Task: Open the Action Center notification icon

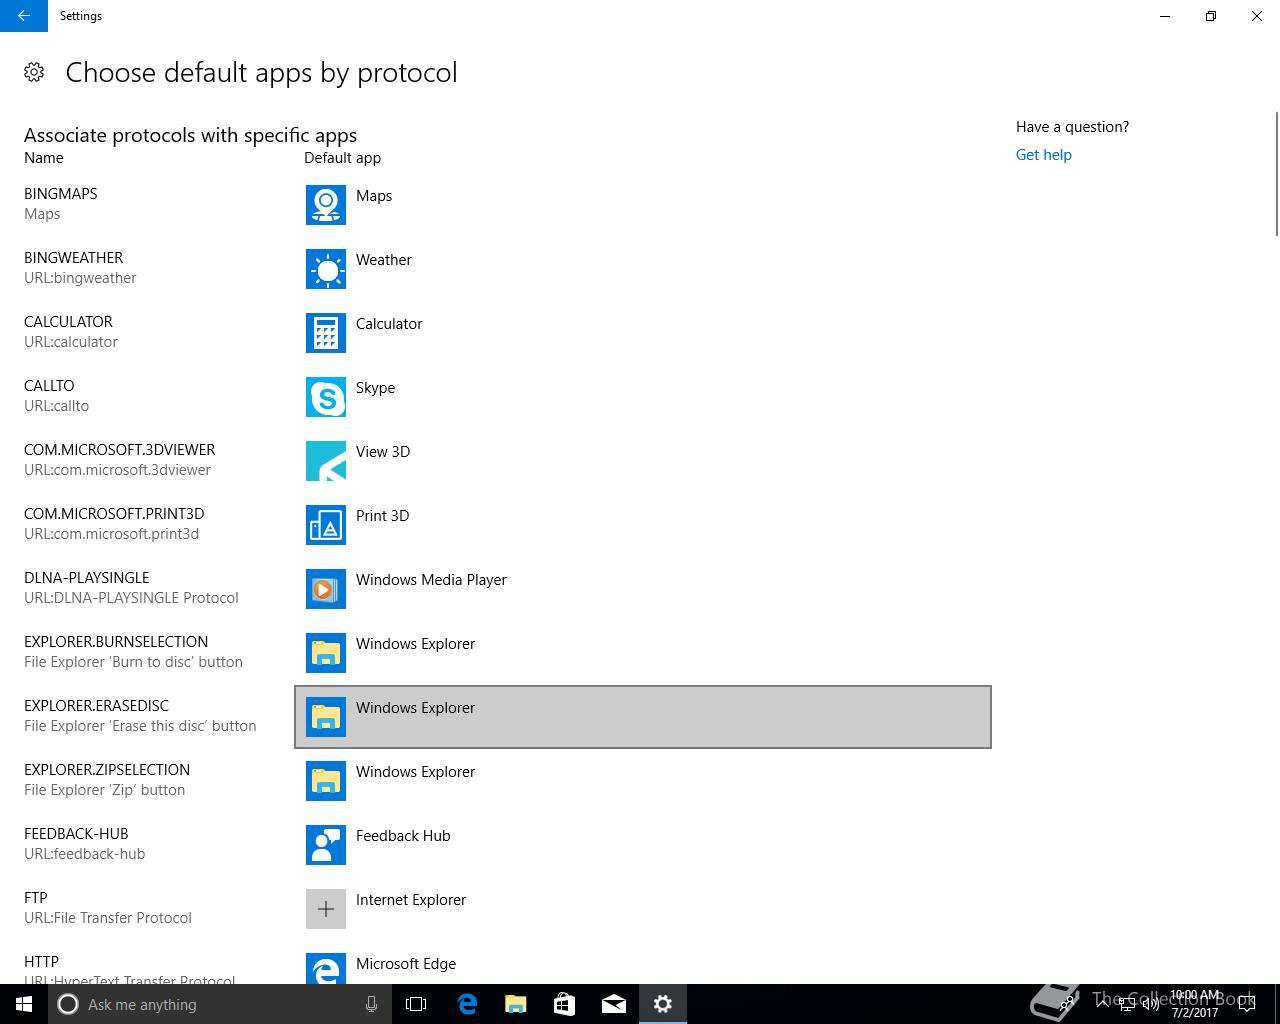Action: point(1246,1004)
